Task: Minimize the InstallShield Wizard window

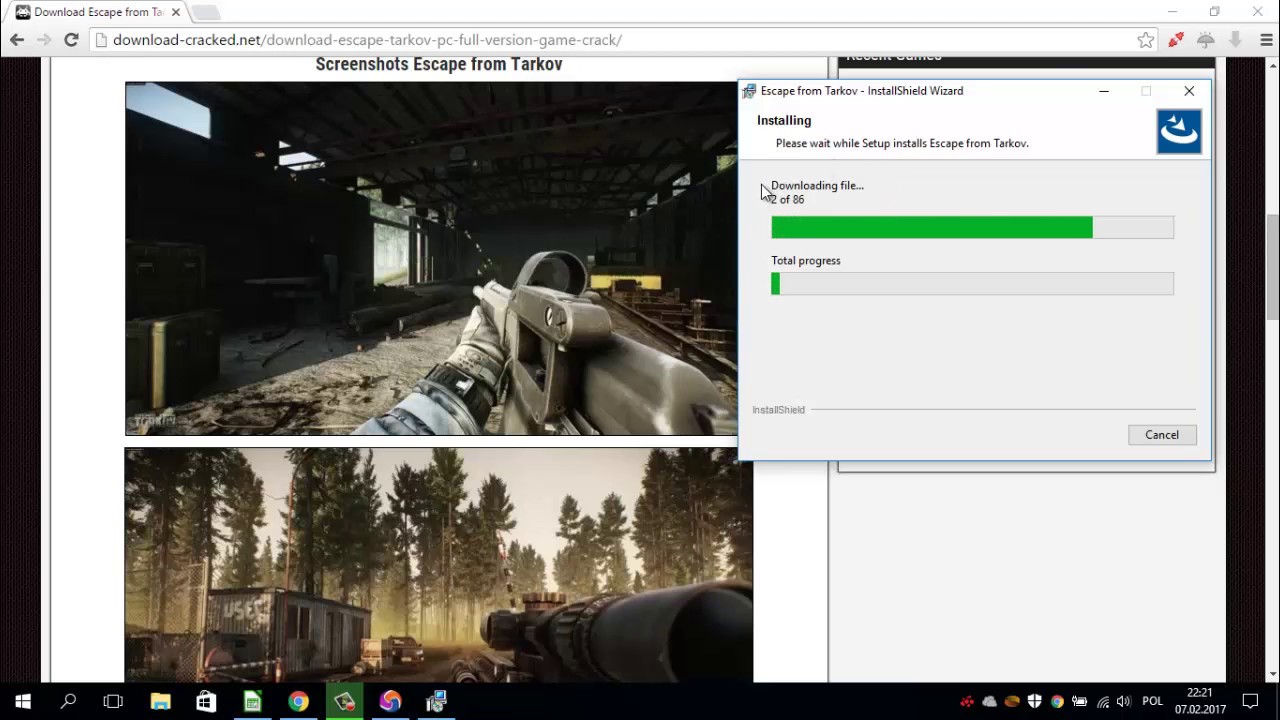Action: 1104,91
